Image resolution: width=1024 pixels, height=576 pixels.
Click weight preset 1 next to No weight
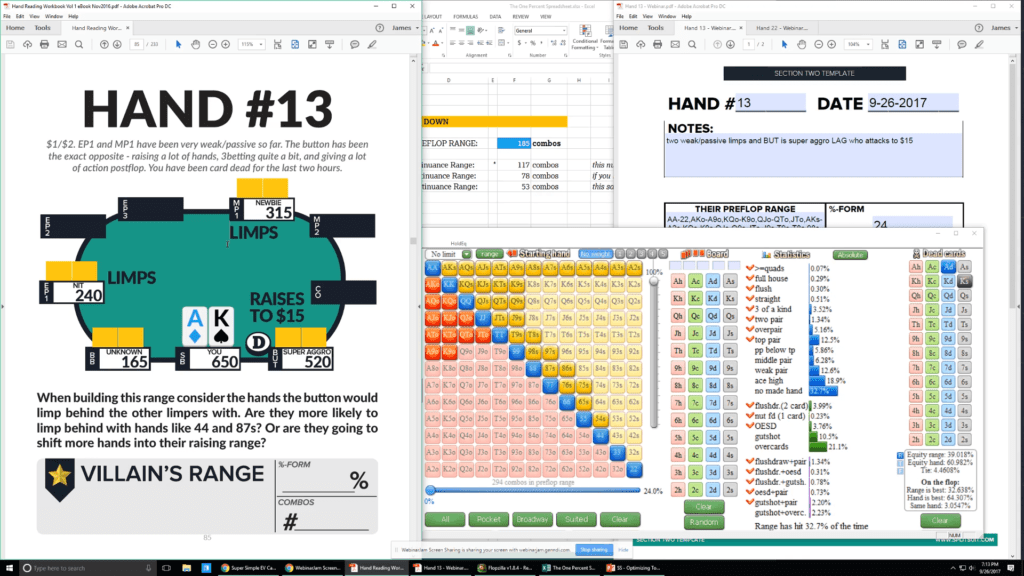click(620, 253)
